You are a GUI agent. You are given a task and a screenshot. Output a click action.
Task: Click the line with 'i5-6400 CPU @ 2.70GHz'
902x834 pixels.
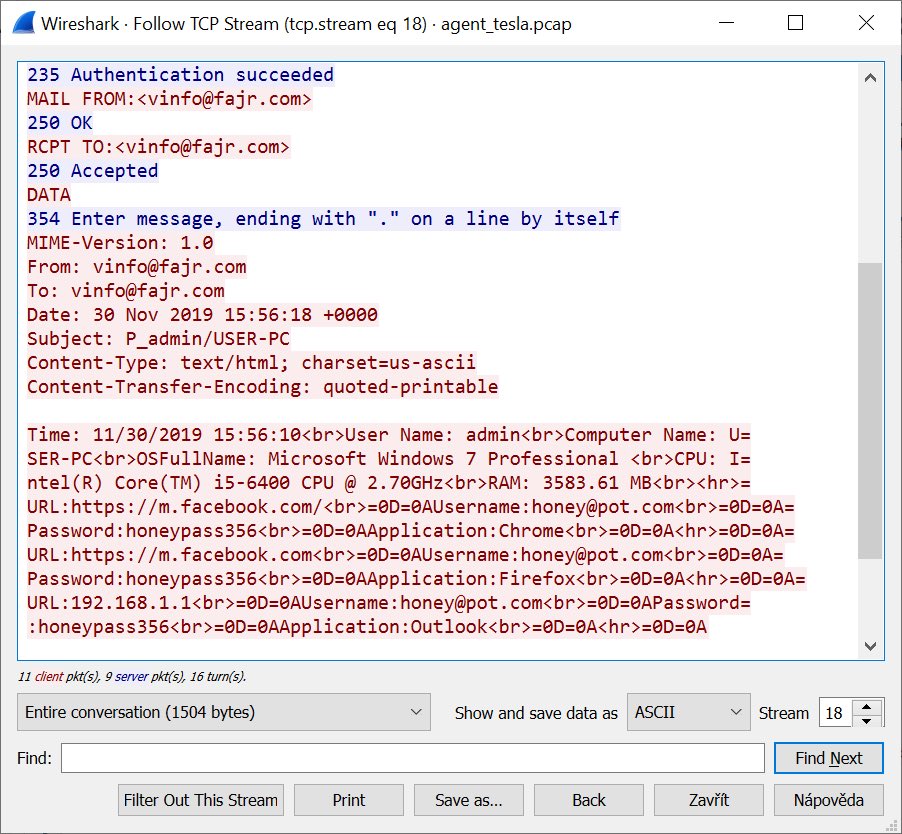389,483
